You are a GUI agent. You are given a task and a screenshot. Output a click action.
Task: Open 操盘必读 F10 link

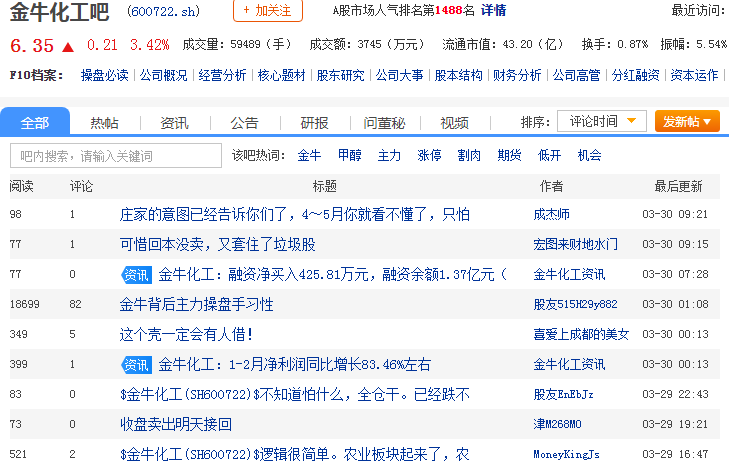[105, 75]
